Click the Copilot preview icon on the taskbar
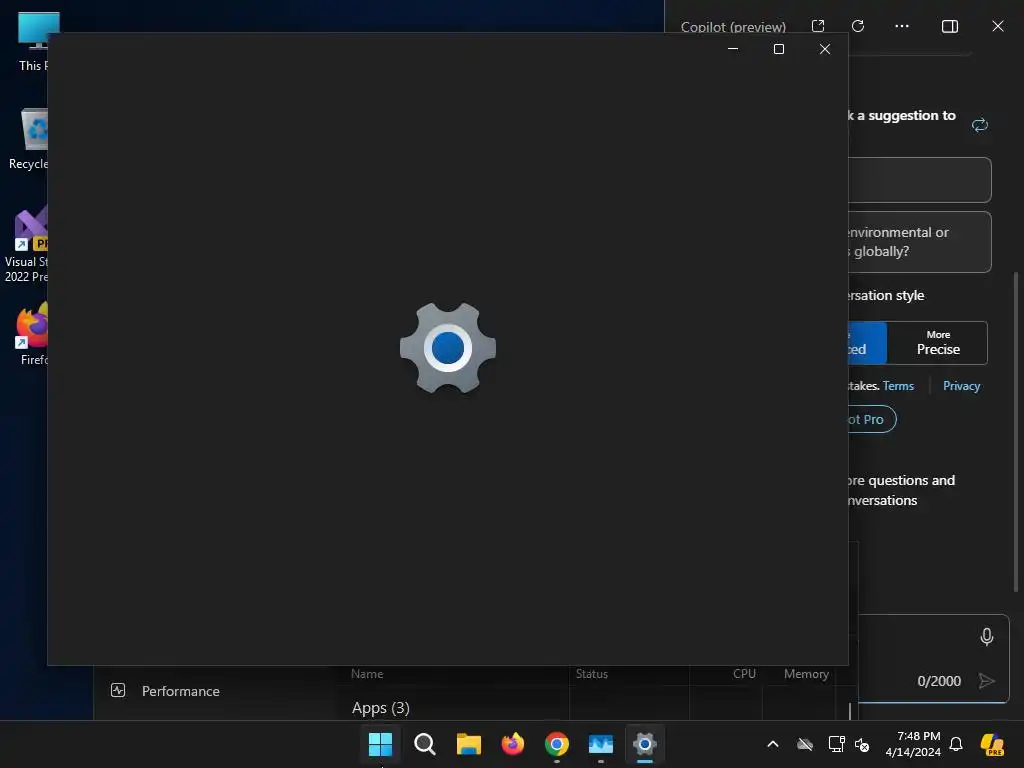The image size is (1024, 768). [992, 744]
